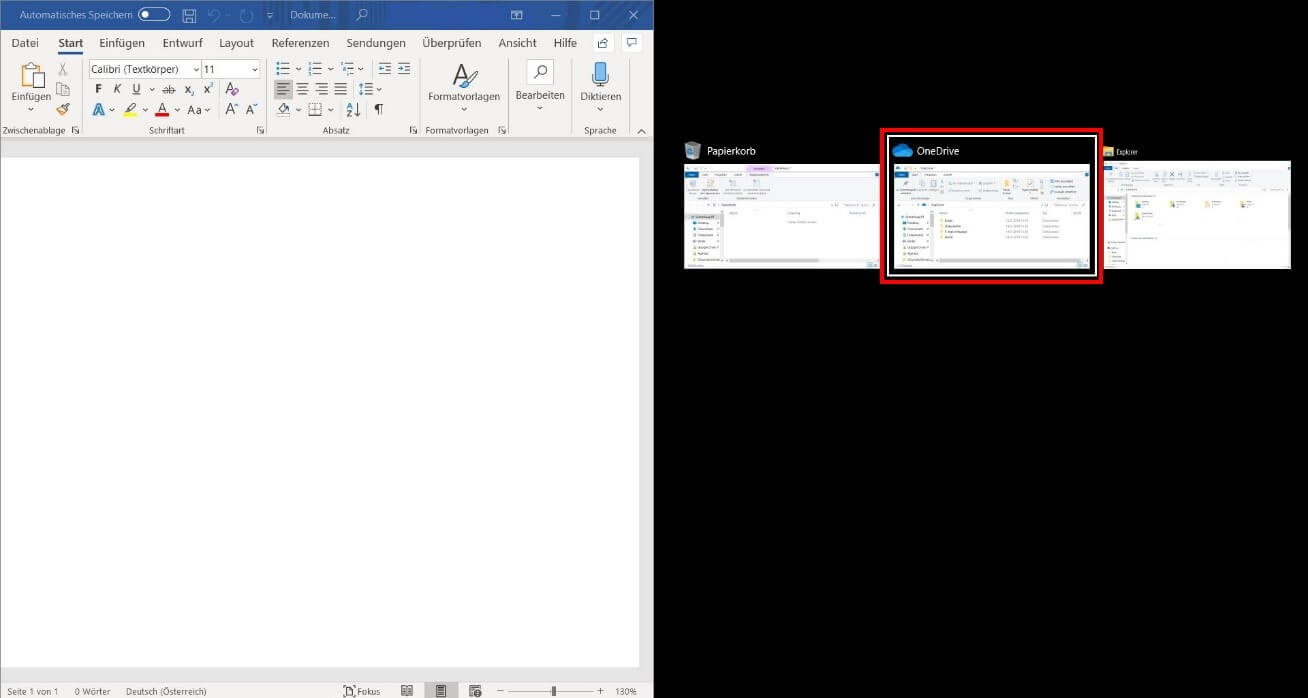Switch to print layout view in status bar
This screenshot has height=698, width=1308.
(440, 691)
